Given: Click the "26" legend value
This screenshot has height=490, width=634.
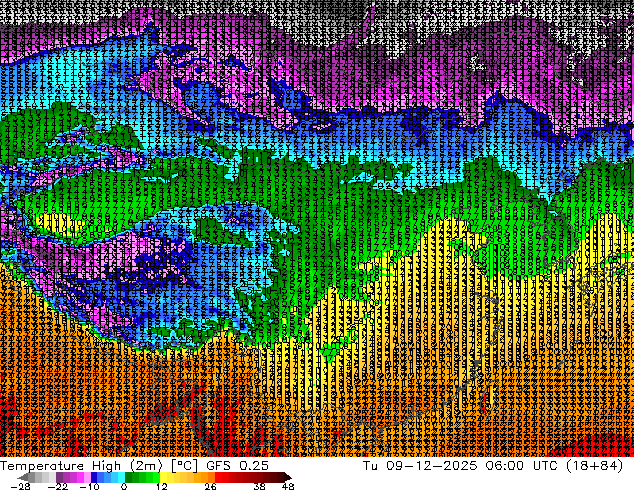Looking at the screenshot, I should [210, 486].
